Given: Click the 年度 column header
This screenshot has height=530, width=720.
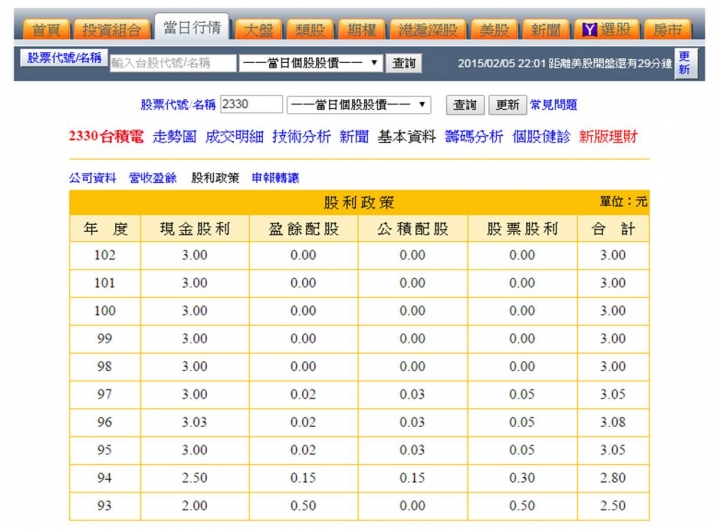Looking at the screenshot, I should [105, 229].
